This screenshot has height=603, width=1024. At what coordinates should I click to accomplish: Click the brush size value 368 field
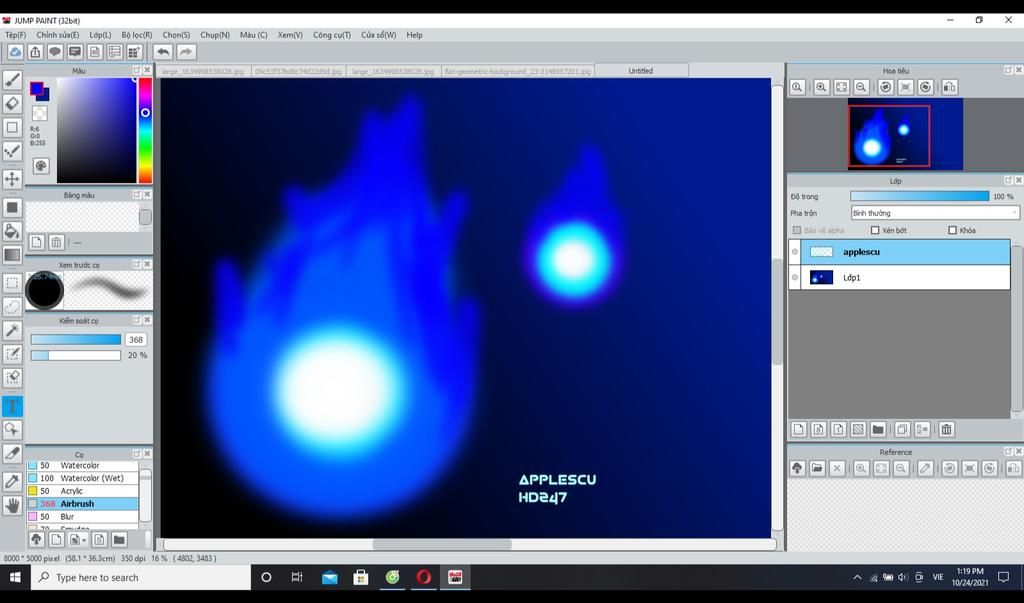point(136,340)
